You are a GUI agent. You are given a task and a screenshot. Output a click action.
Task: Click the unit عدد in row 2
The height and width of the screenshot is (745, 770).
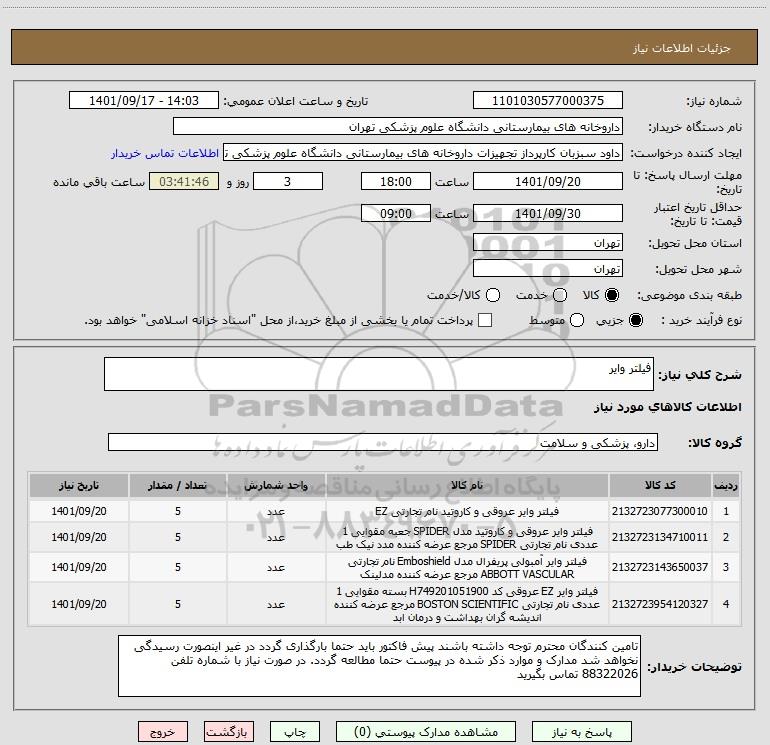pyautogui.click(x=276, y=538)
